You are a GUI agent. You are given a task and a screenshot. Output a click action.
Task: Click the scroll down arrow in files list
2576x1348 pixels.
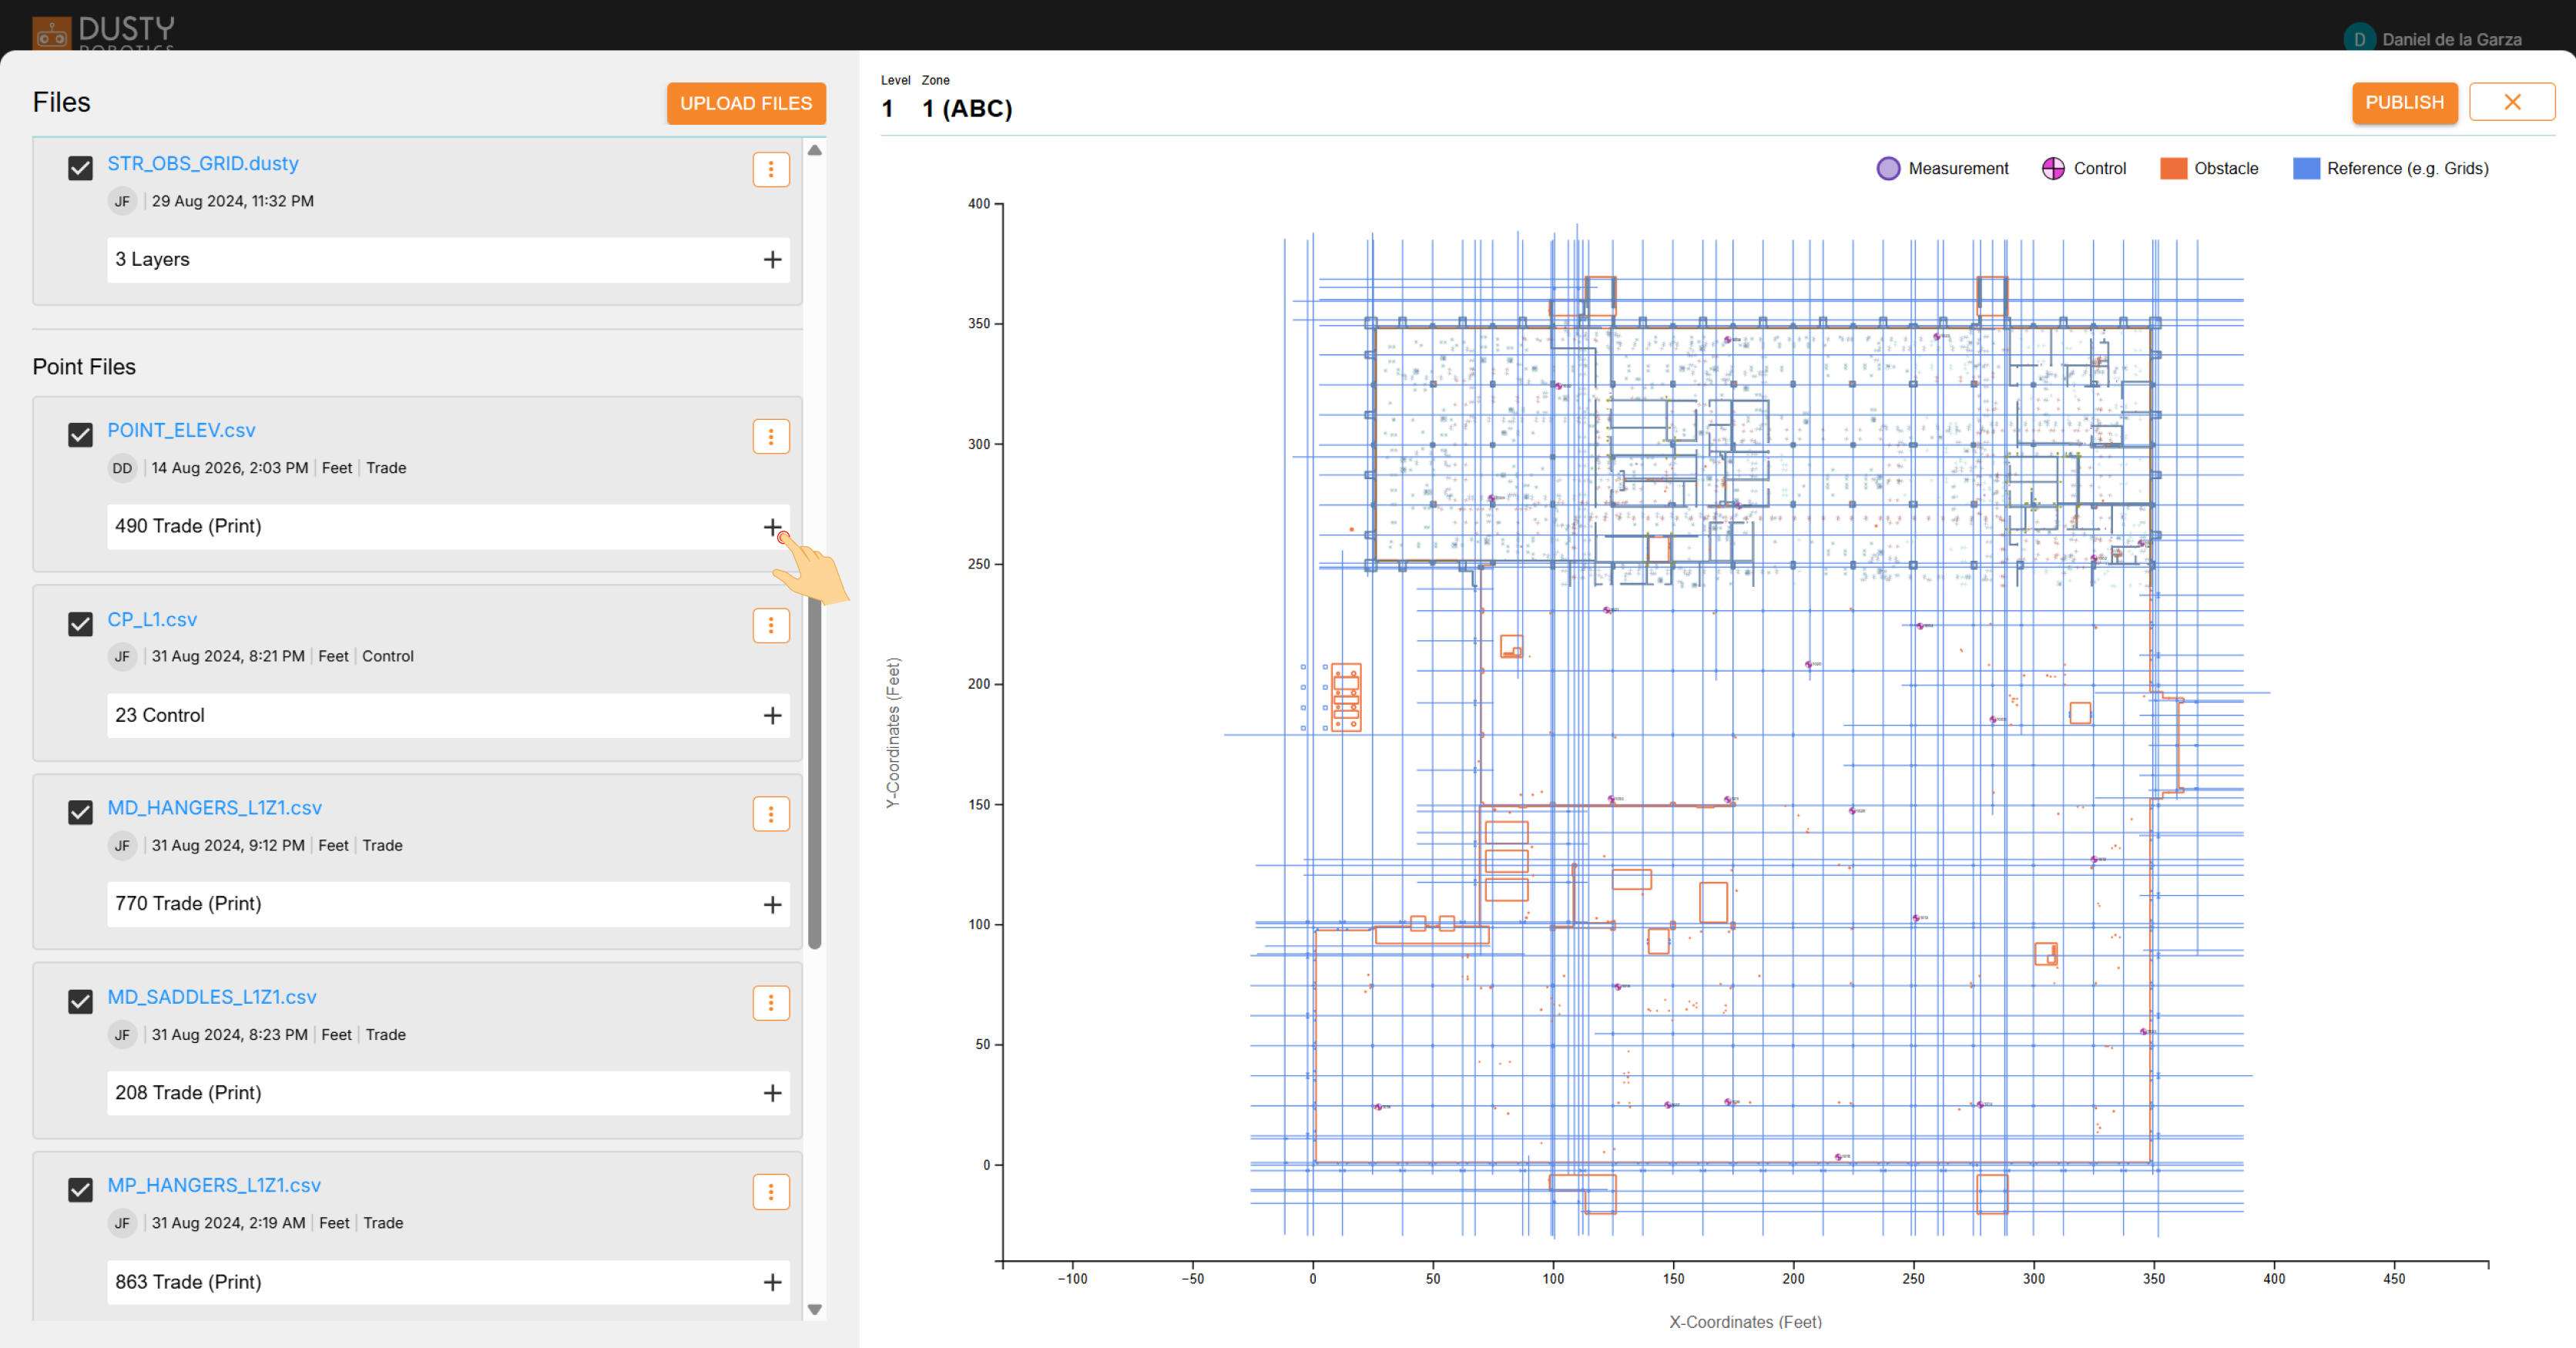pyautogui.click(x=815, y=1309)
